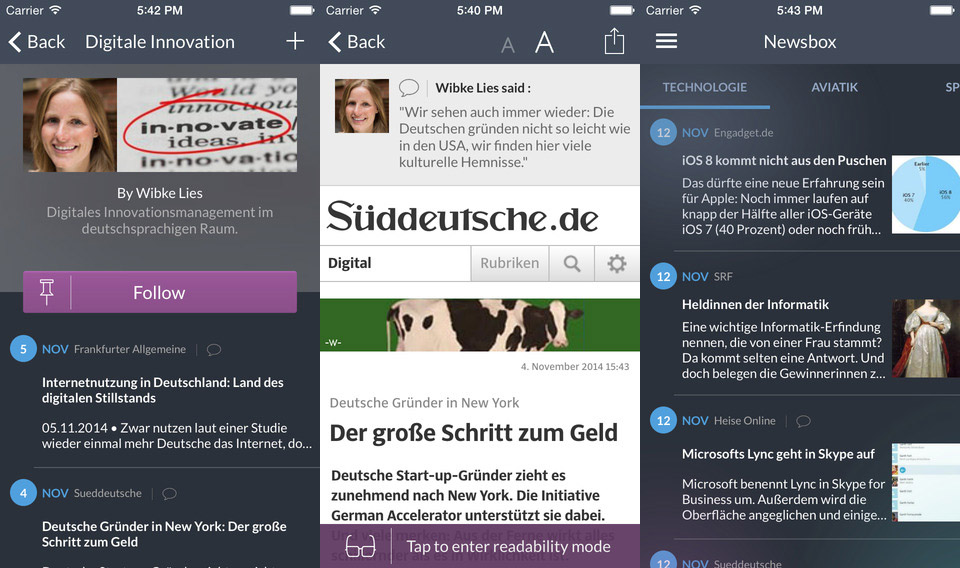Open Wibke Lies portrait in collection header

pyautogui.click(x=70, y=125)
